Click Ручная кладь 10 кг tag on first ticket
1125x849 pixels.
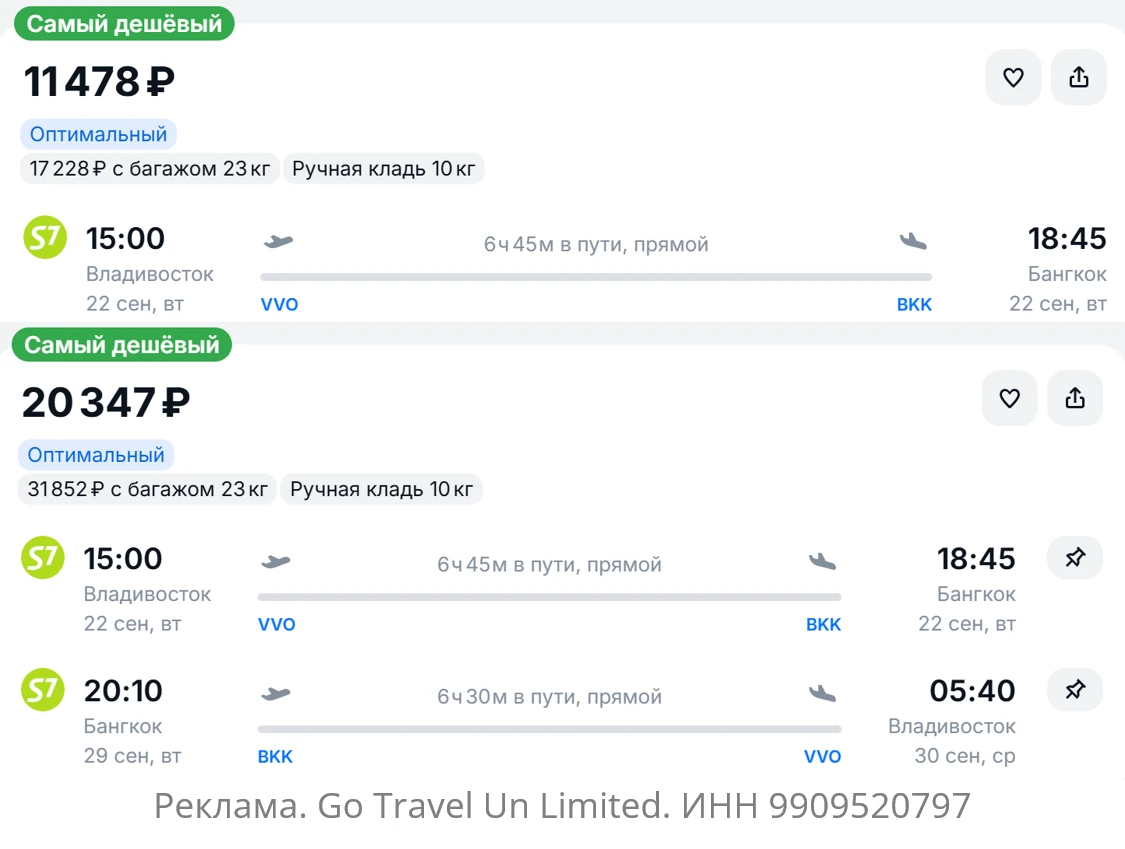tap(384, 169)
